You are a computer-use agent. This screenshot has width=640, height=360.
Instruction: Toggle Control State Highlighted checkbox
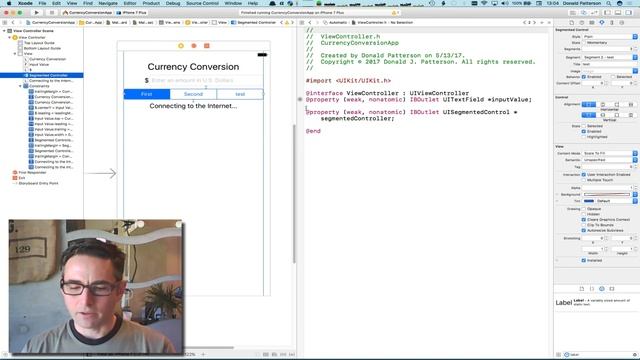(584, 137)
